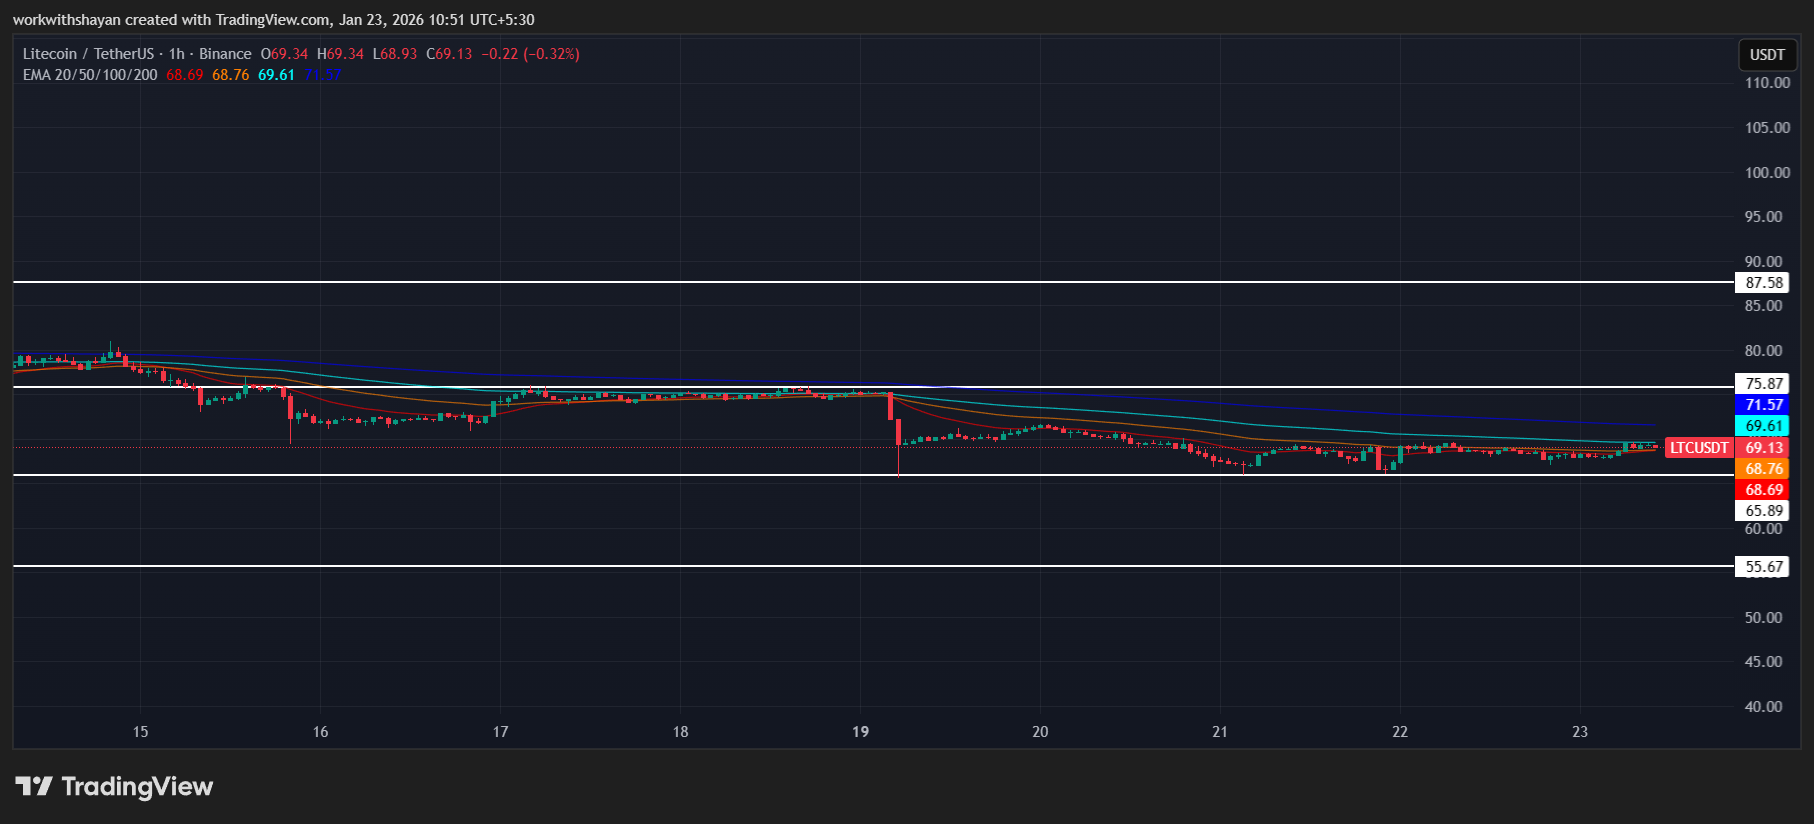Click the cyan EMA legend value 69.61
The image size is (1814, 824).
[277, 75]
